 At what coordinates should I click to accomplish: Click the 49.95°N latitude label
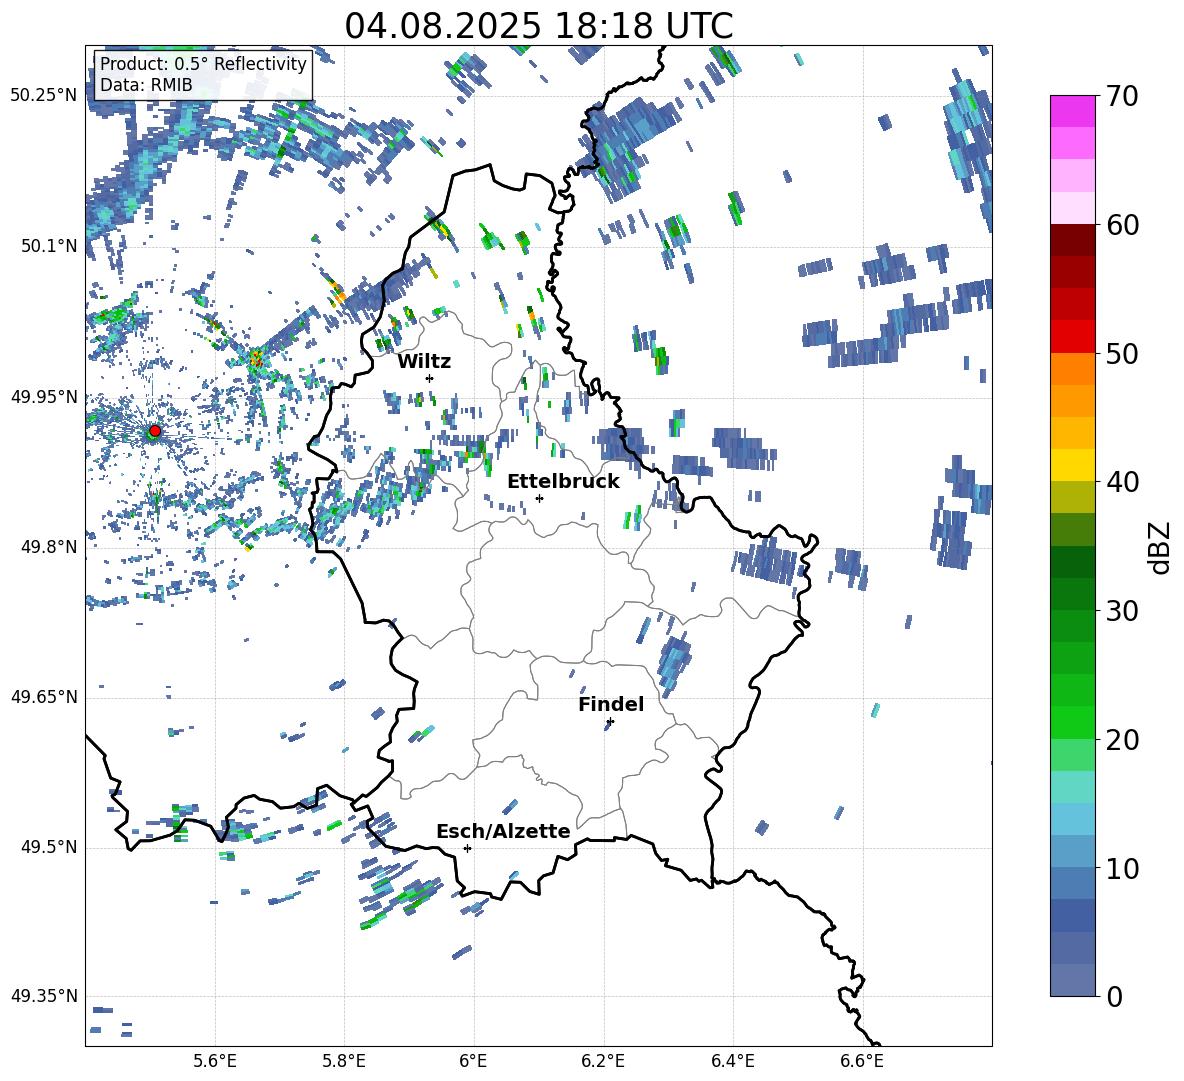[x=44, y=396]
